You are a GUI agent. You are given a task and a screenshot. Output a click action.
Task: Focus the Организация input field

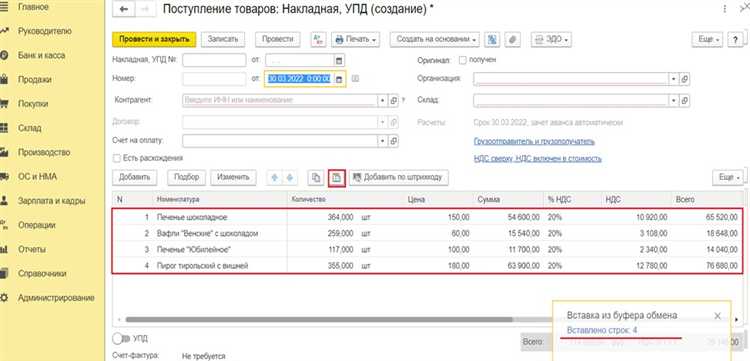[571, 79]
